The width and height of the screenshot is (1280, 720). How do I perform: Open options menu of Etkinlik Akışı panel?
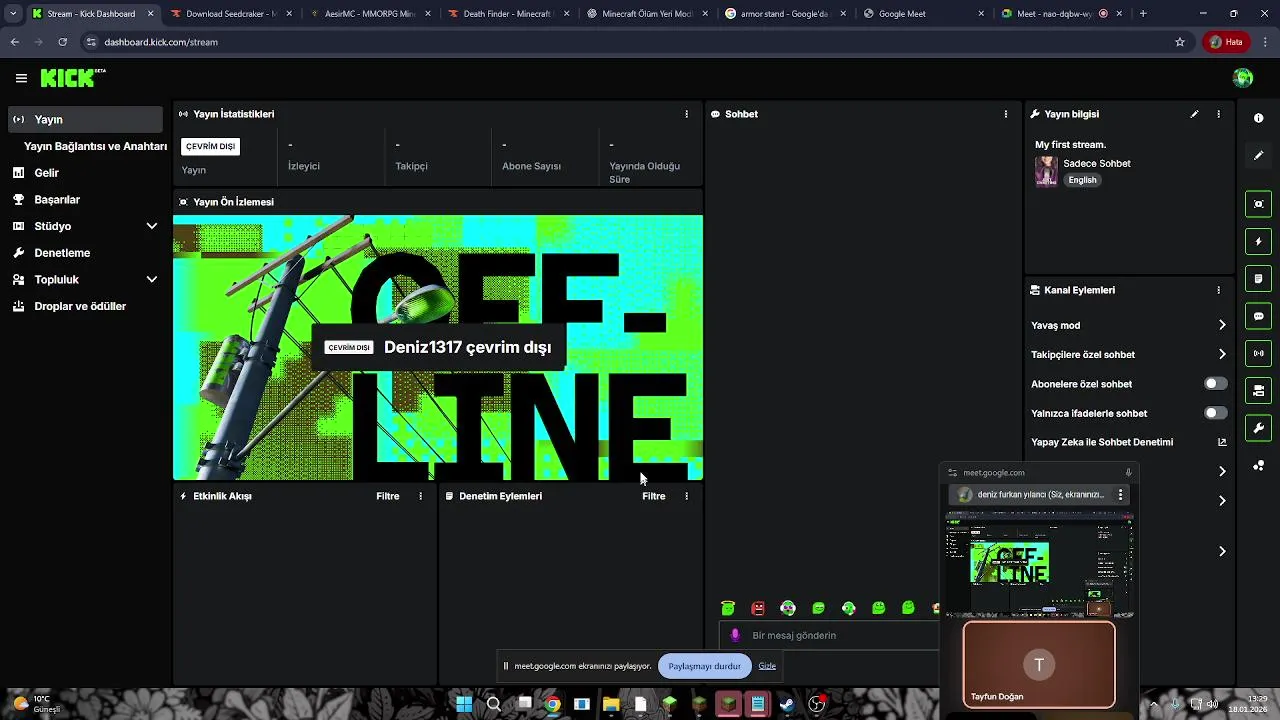420,496
